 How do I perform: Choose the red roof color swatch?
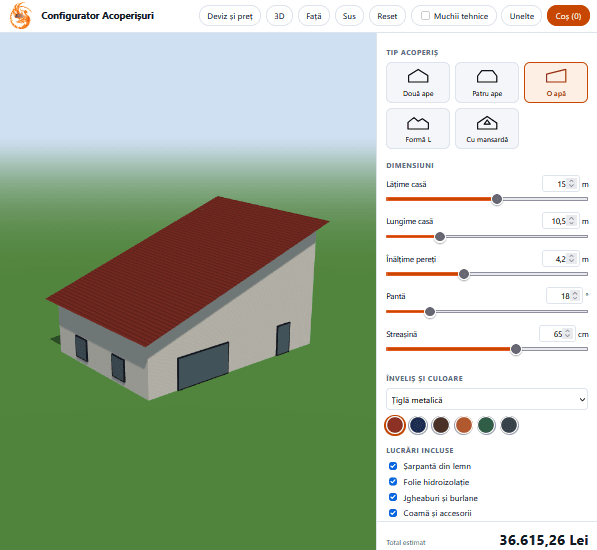click(x=395, y=425)
